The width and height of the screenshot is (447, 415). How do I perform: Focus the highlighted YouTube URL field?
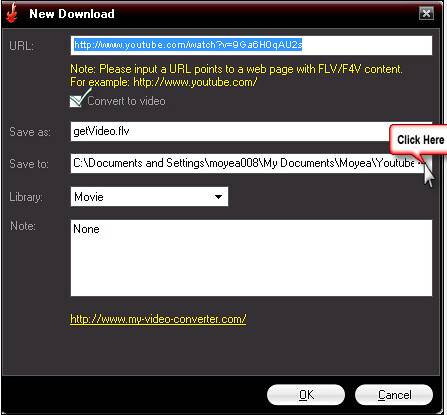[x=251, y=45]
